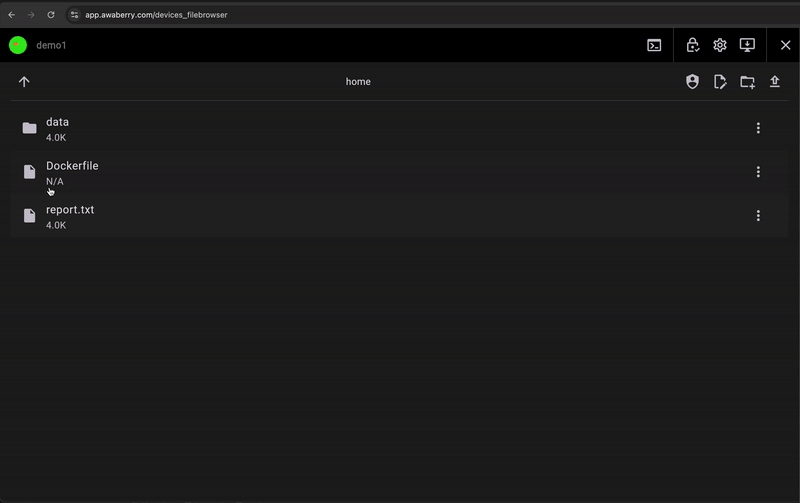Click the remote desktop monitor icon
The image size is (800, 503).
pos(747,45)
